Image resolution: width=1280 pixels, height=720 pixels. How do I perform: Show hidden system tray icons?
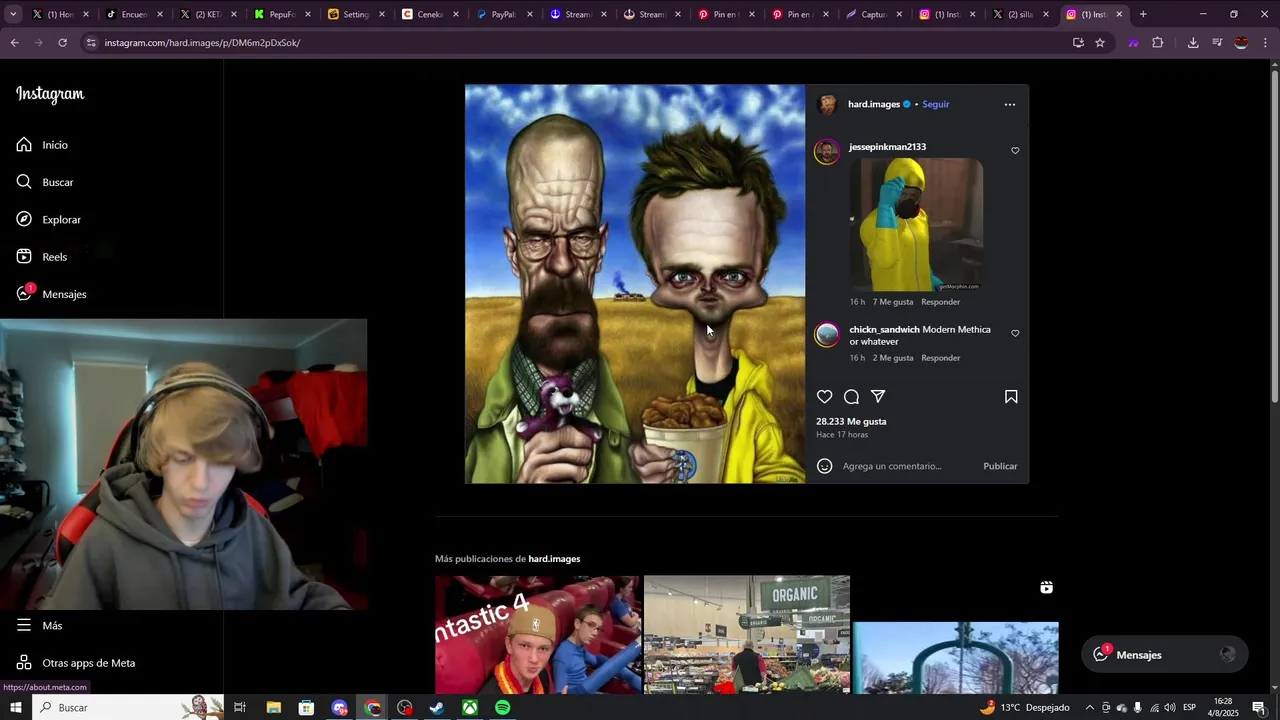click(1089, 707)
